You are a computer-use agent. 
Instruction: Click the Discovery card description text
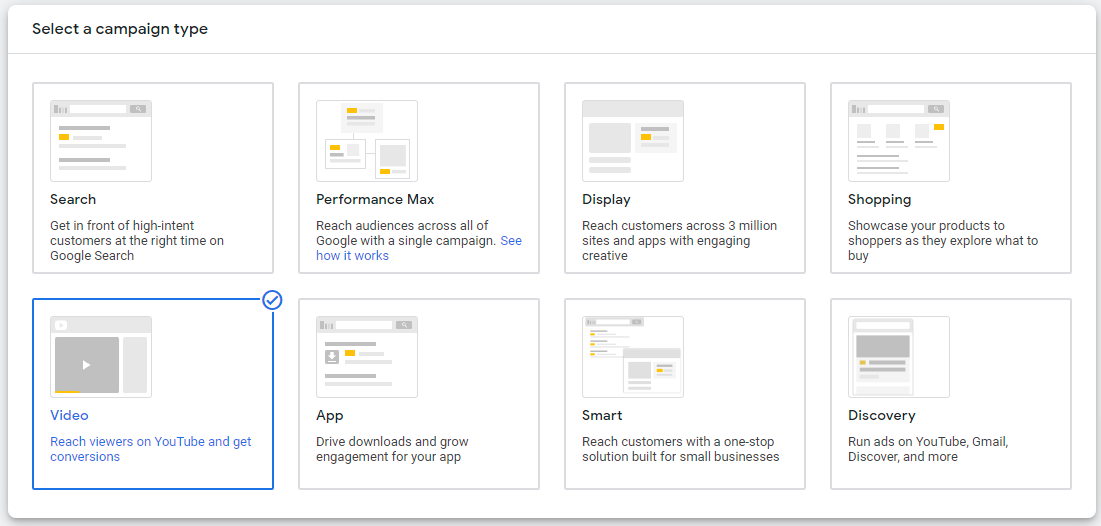pyautogui.click(x=928, y=449)
